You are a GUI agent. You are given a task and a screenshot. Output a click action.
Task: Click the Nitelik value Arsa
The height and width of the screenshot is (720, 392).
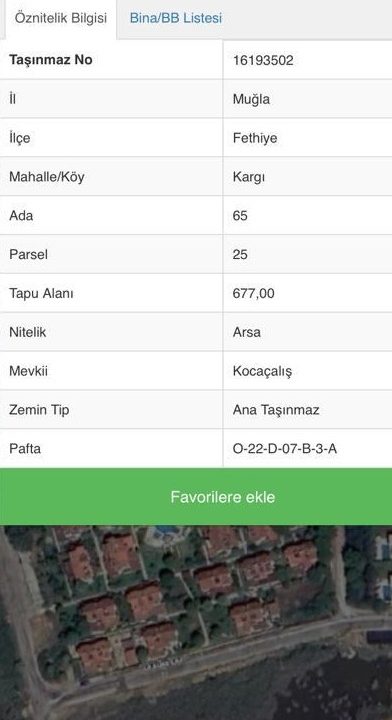(x=246, y=332)
